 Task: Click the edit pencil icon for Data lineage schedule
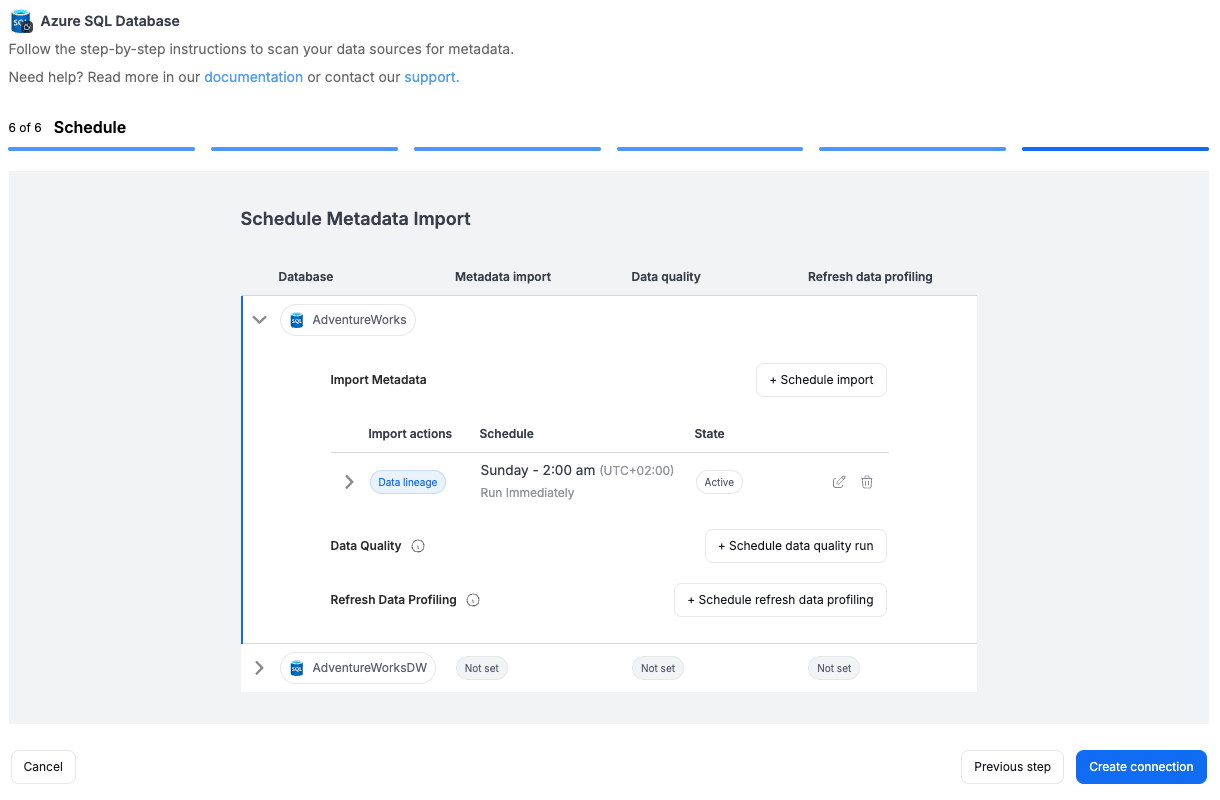click(x=839, y=482)
